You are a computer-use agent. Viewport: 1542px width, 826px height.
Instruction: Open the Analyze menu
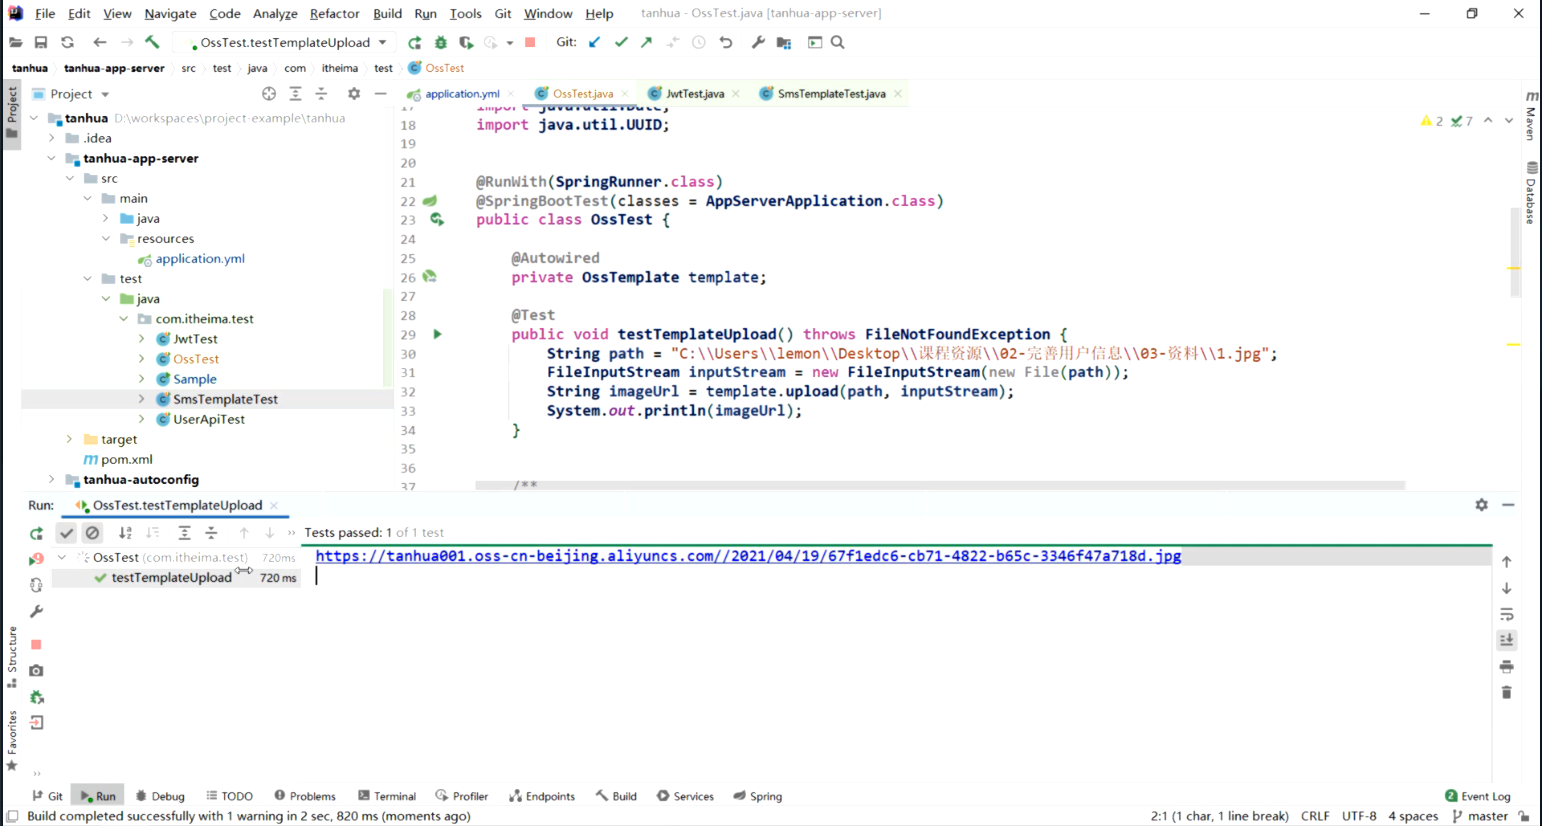coord(275,13)
